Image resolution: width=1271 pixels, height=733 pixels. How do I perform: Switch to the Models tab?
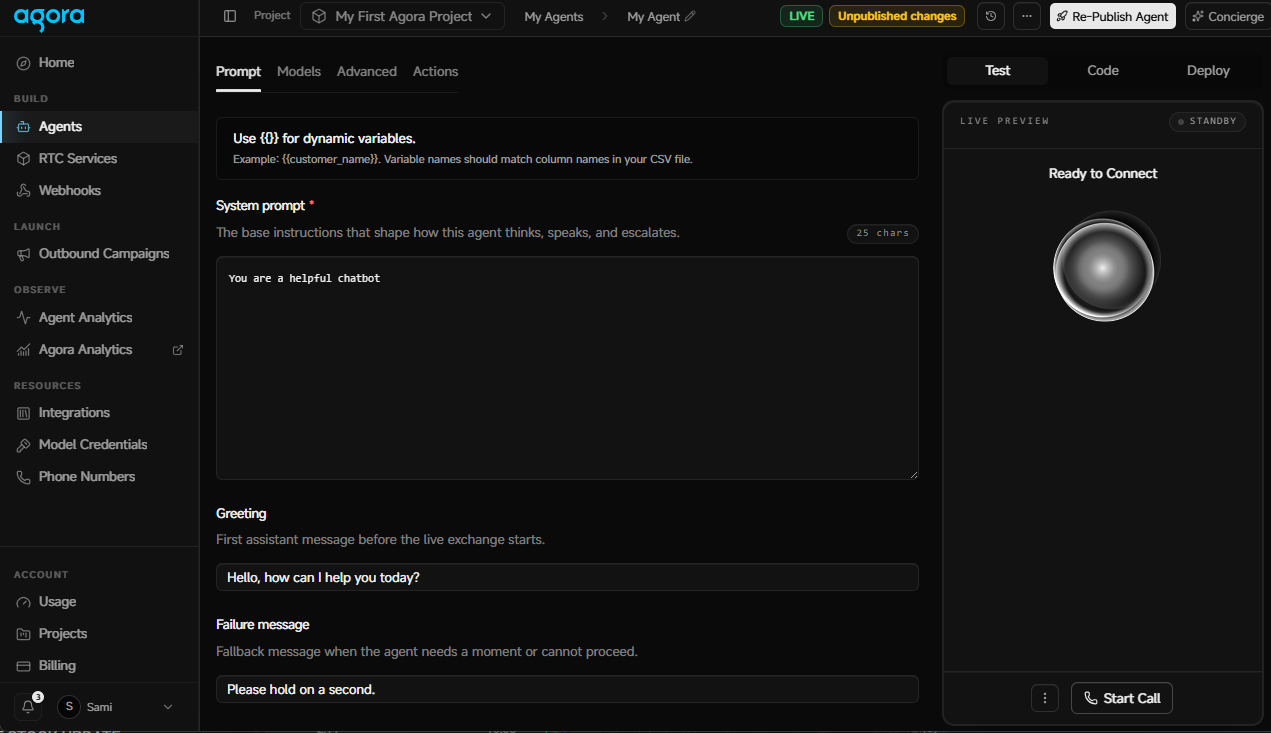299,71
